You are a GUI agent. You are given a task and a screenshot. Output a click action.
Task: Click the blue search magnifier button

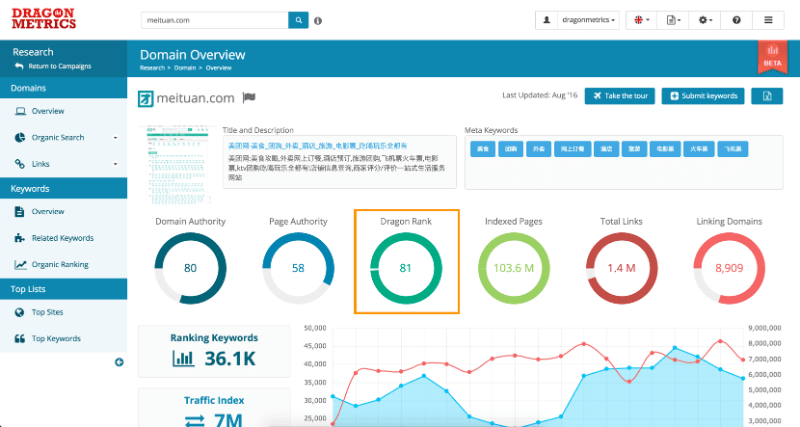coord(298,20)
